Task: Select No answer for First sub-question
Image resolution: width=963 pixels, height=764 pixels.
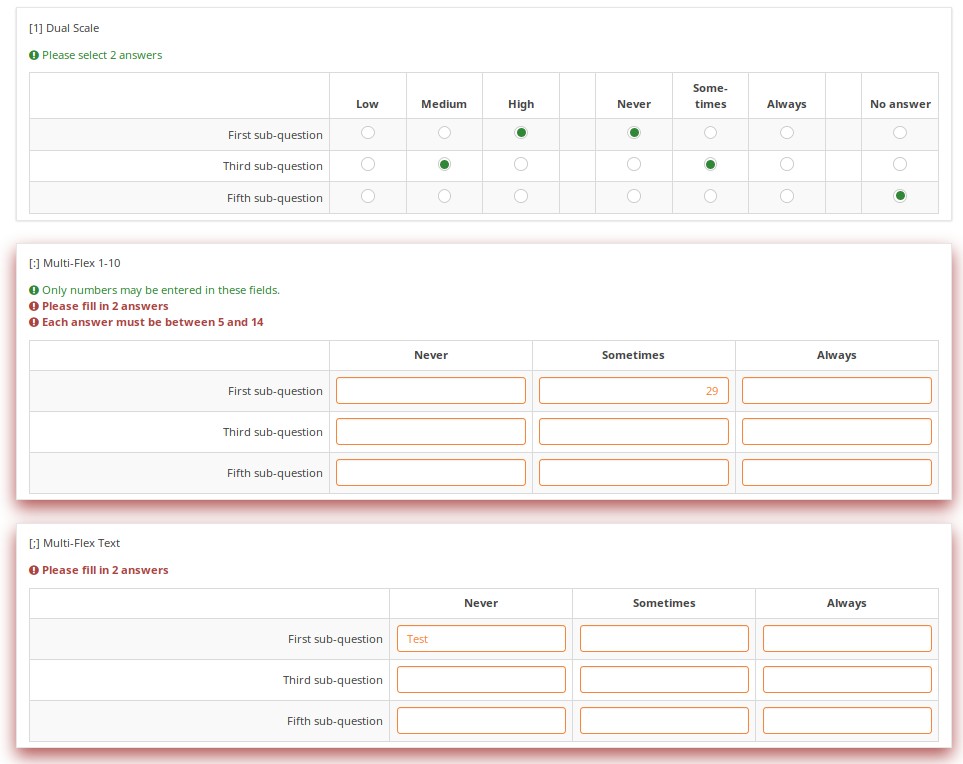Action: [900, 133]
